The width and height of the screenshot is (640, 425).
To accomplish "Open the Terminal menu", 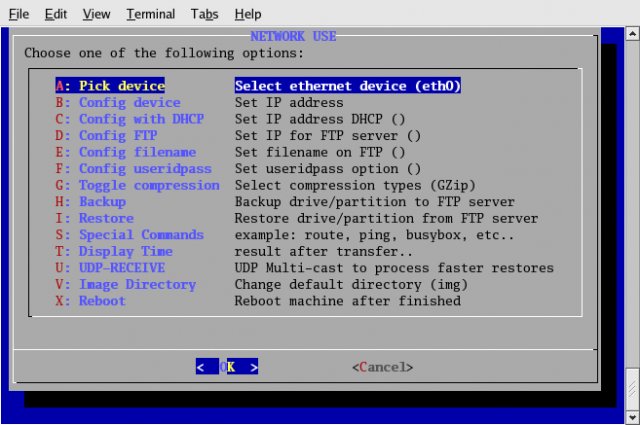I will (x=152, y=14).
